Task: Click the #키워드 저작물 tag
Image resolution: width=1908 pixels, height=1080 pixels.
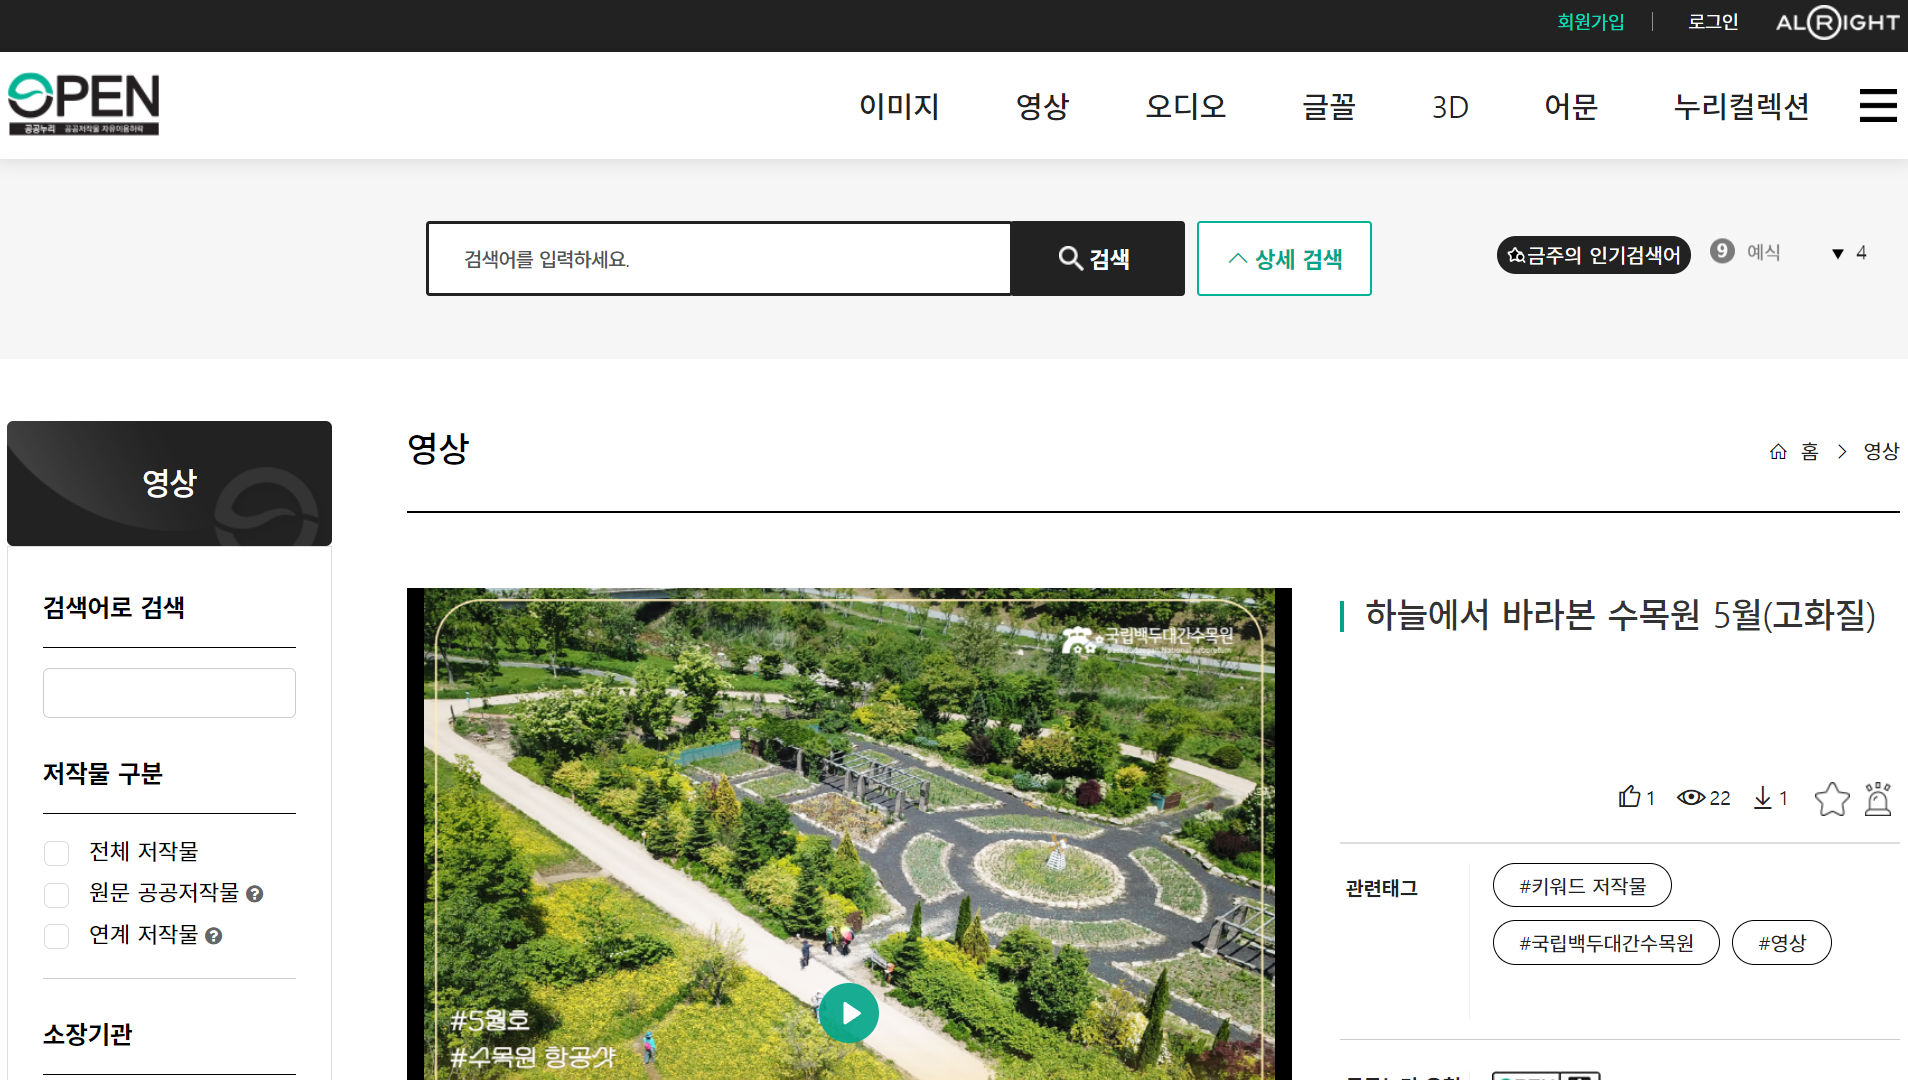Action: click(x=1582, y=886)
